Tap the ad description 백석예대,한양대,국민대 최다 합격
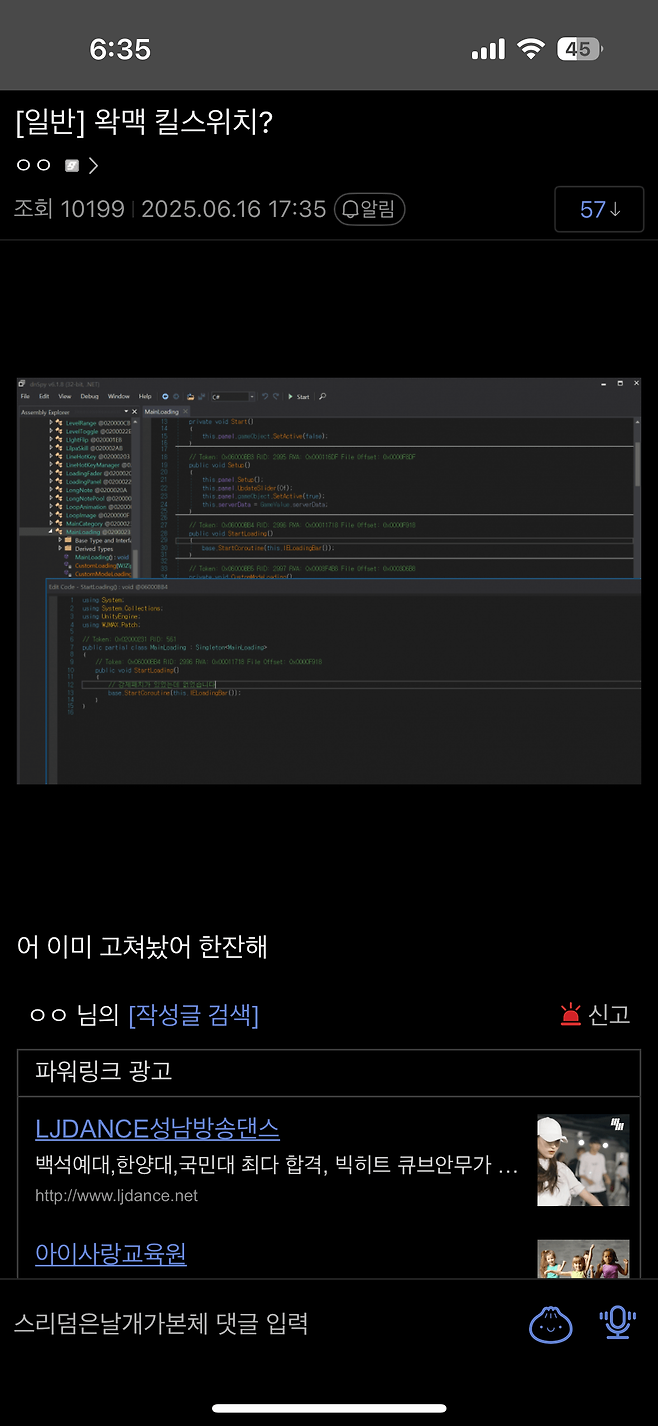The height and width of the screenshot is (1426, 658). point(276,1165)
